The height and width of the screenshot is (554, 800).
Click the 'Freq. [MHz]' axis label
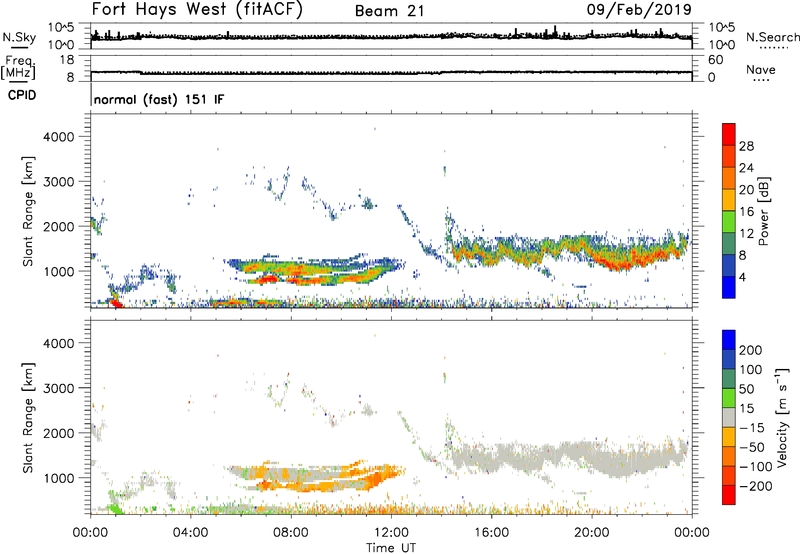click(18, 68)
